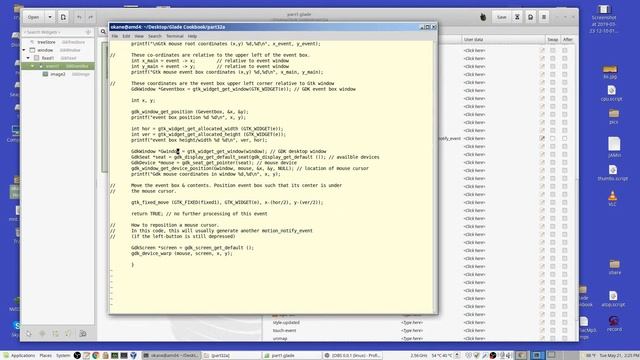Click the new project icon in Glade toolbar

click(x=63, y=17)
